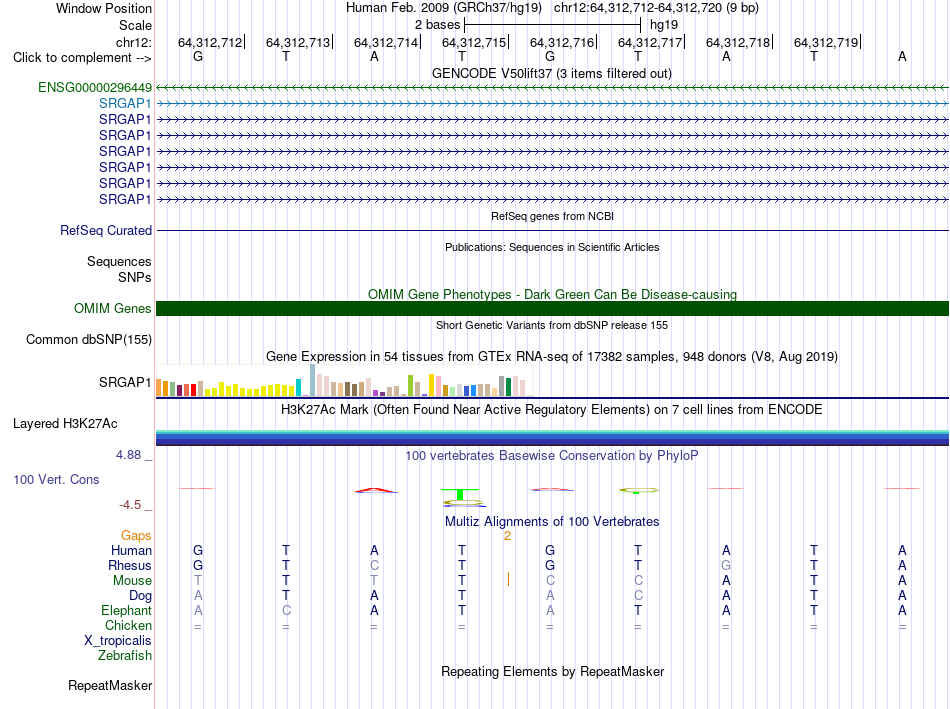The width and height of the screenshot is (950, 709).
Task: Select the Elephant species label
Action: (127, 610)
